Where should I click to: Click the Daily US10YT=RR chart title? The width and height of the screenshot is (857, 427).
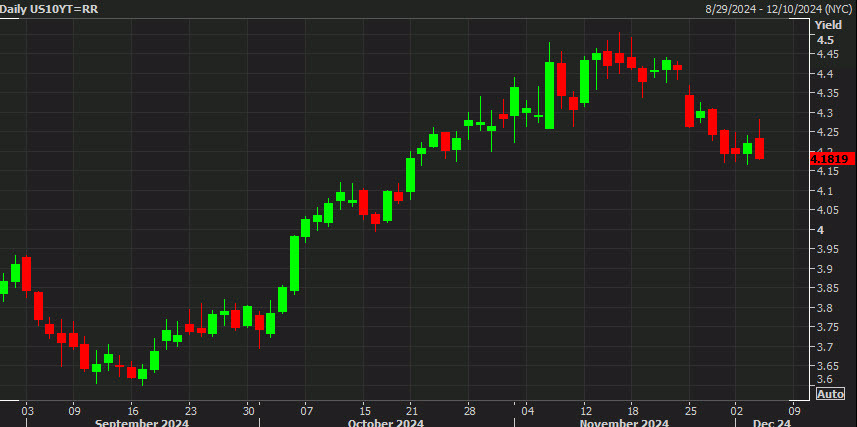coord(50,8)
